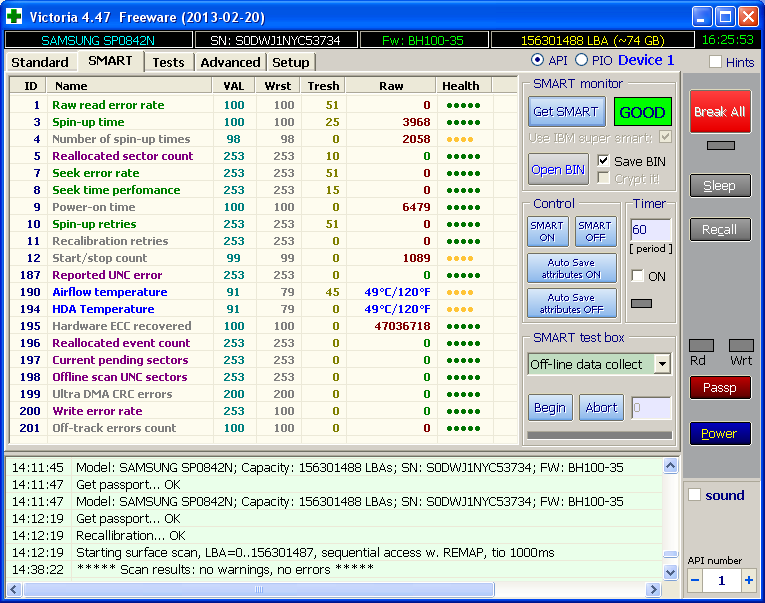
Task: Turn SMART ON in Control panel
Action: (x=547, y=231)
